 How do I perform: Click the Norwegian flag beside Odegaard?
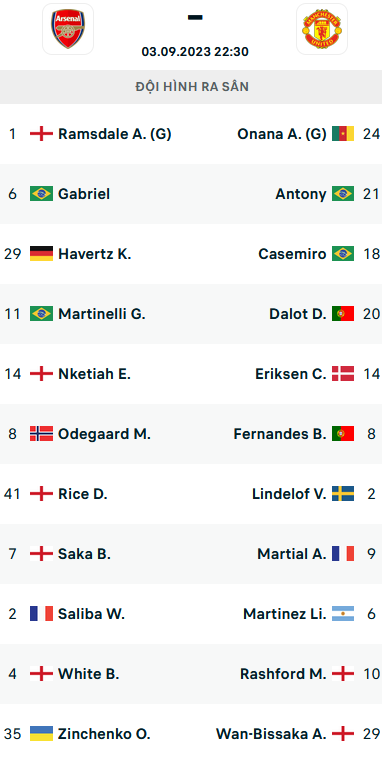pyautogui.click(x=41, y=434)
